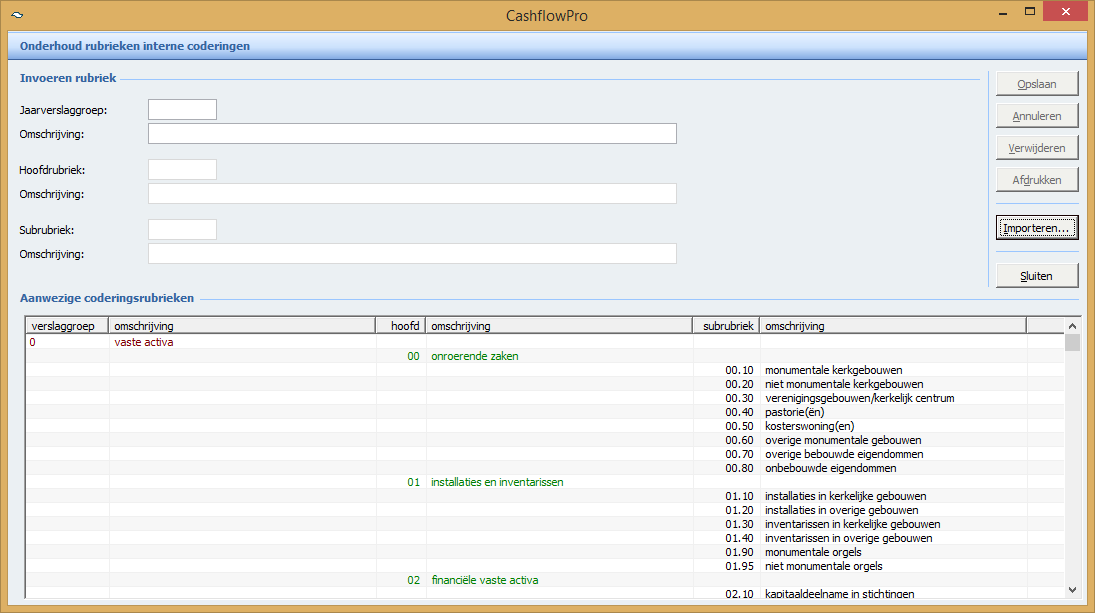Viewport: 1095px width, 613px height.
Task: Select the 'installaties en inventarissen' row
Action: (x=497, y=482)
